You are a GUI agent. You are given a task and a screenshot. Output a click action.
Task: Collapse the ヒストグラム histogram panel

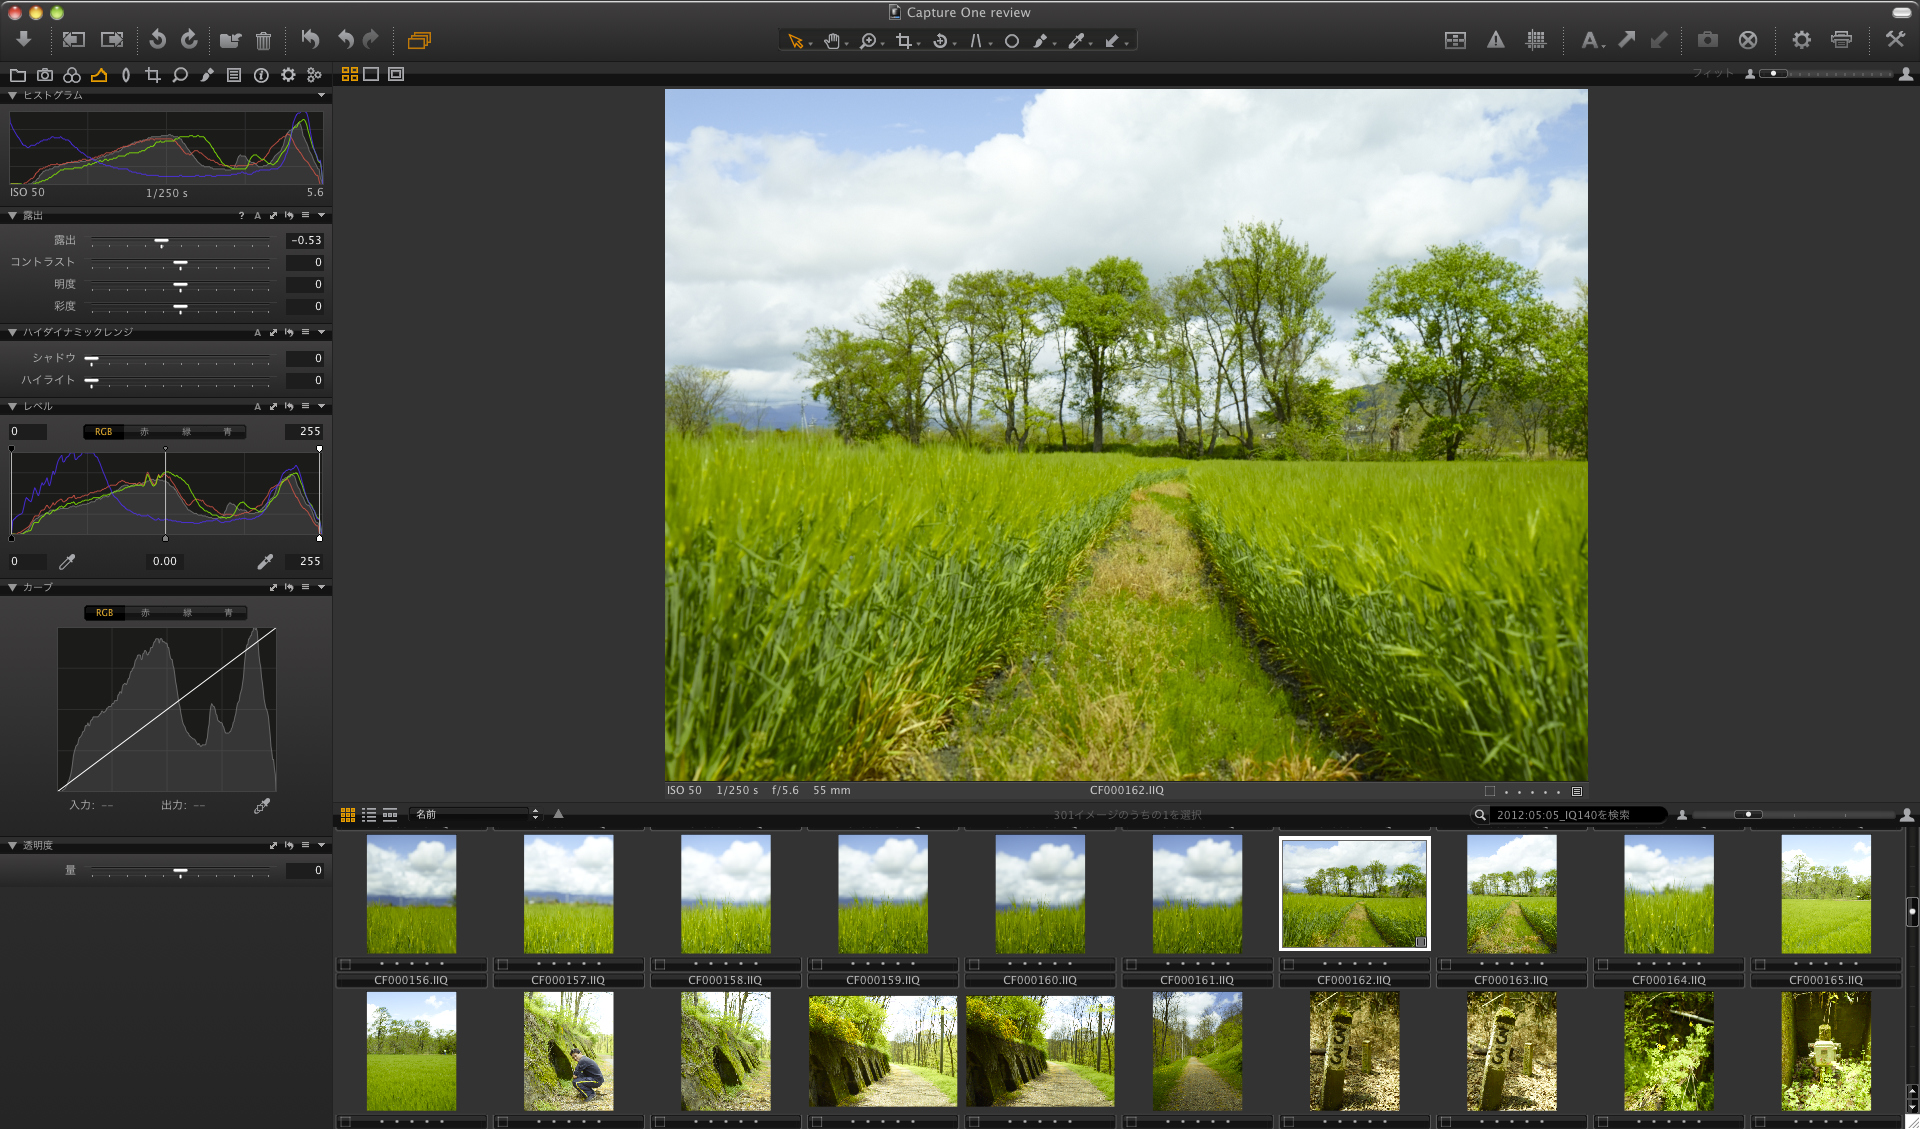pos(12,96)
